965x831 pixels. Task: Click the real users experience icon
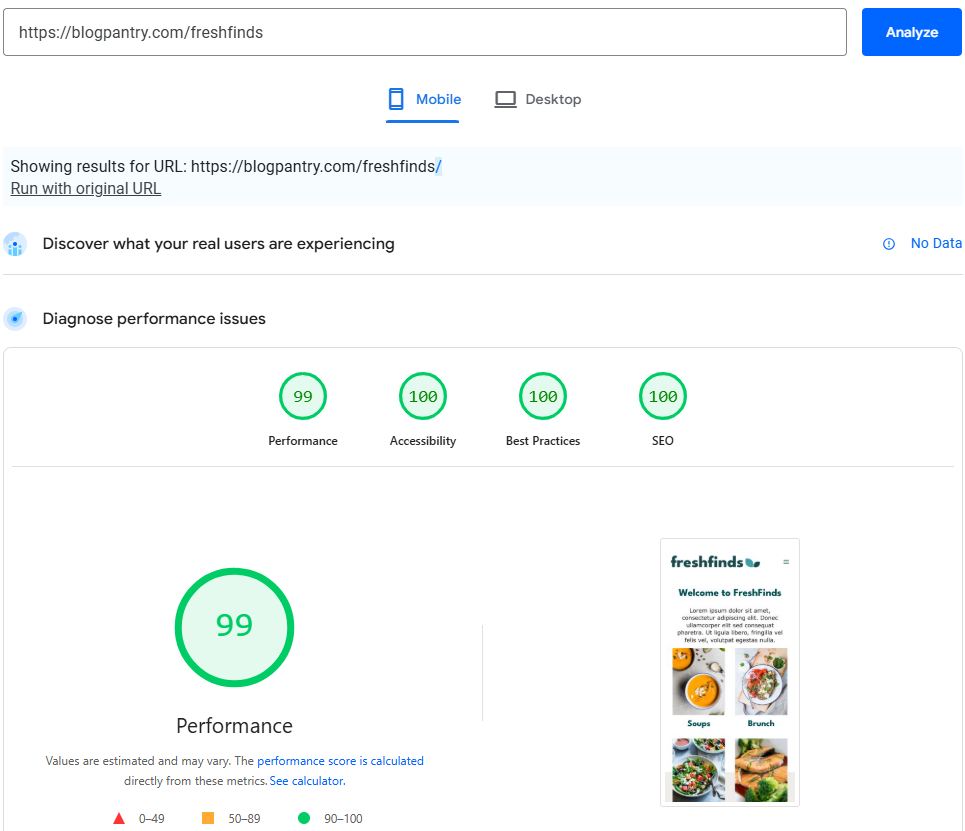click(x=15, y=244)
